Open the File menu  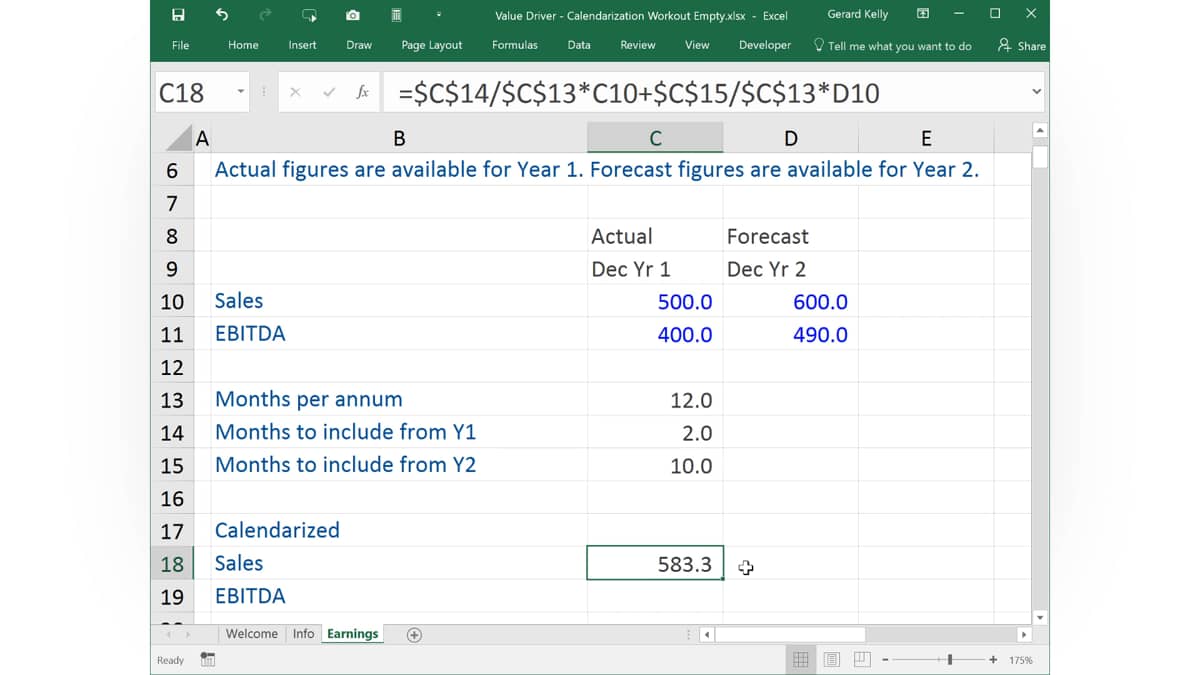pos(180,45)
